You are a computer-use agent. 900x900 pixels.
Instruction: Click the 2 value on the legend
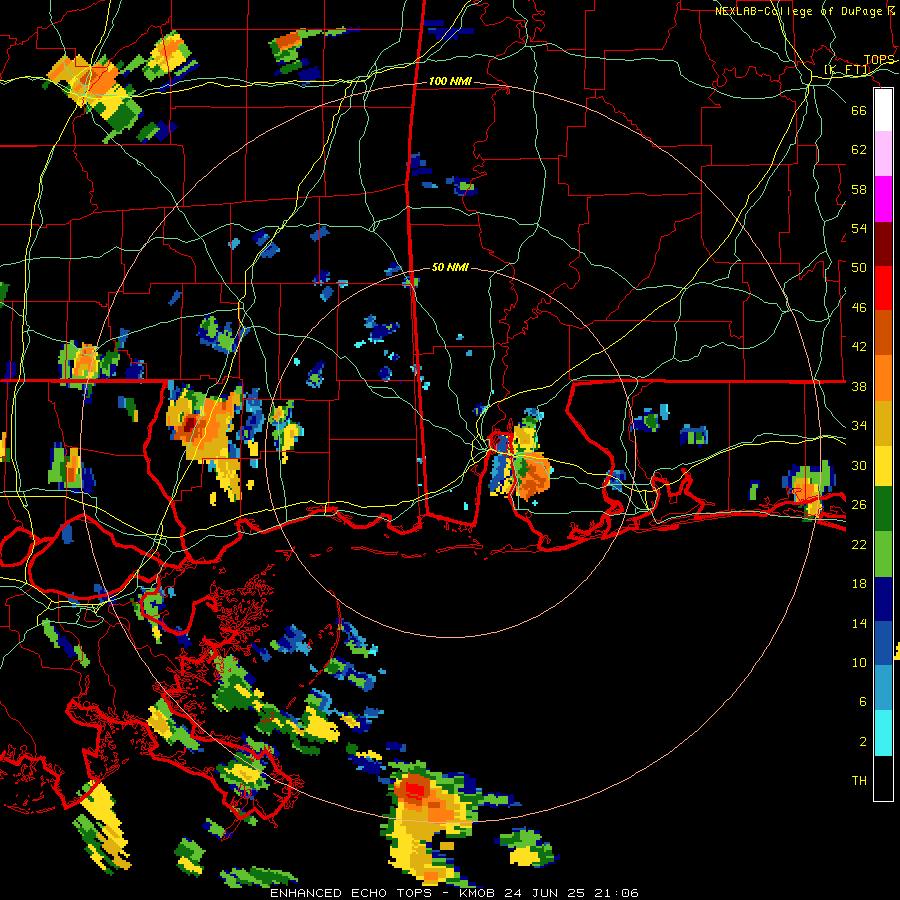tap(863, 742)
